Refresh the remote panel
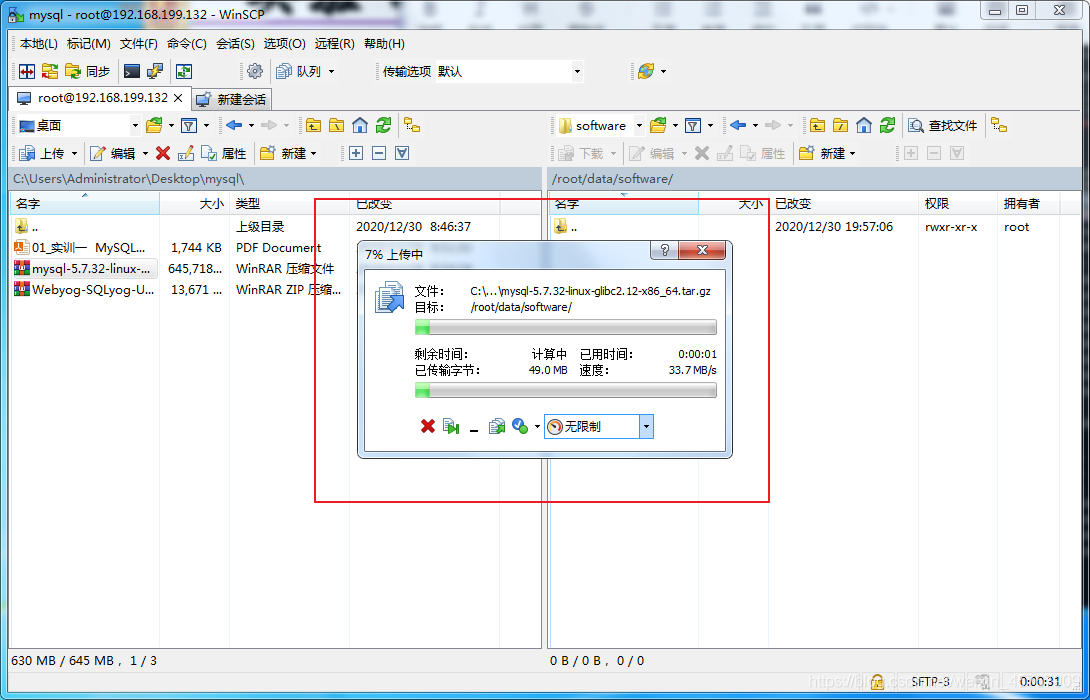 coord(887,126)
